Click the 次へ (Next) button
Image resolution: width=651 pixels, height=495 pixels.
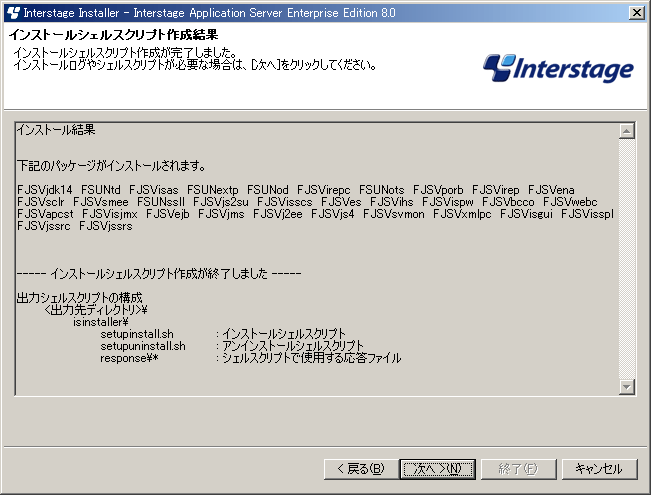click(438, 469)
